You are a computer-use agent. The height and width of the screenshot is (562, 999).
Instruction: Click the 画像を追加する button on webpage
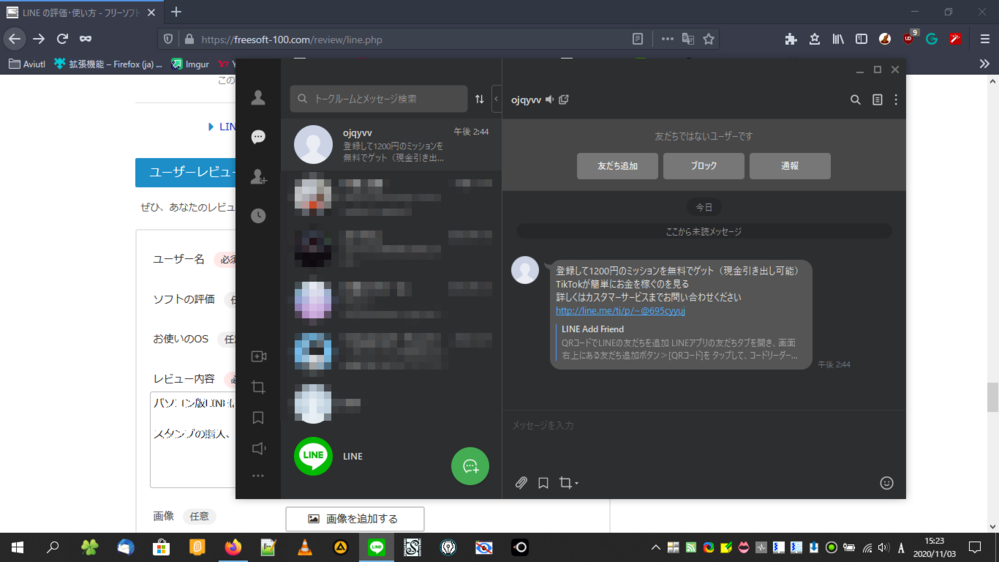[355, 519]
